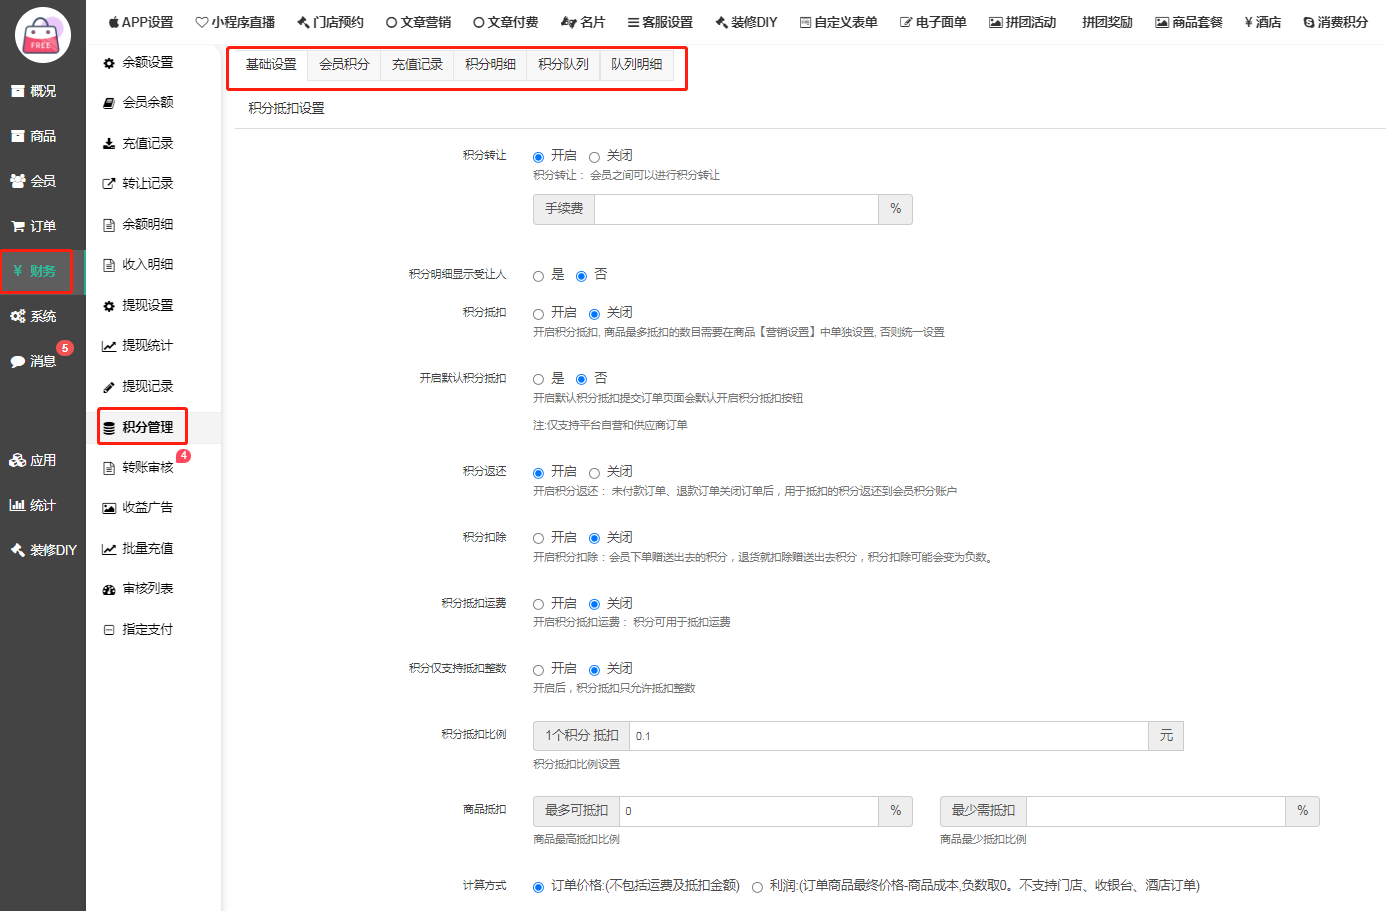Switch to the 会员积分 tab
This screenshot has height=911, width=1386.
344,64
